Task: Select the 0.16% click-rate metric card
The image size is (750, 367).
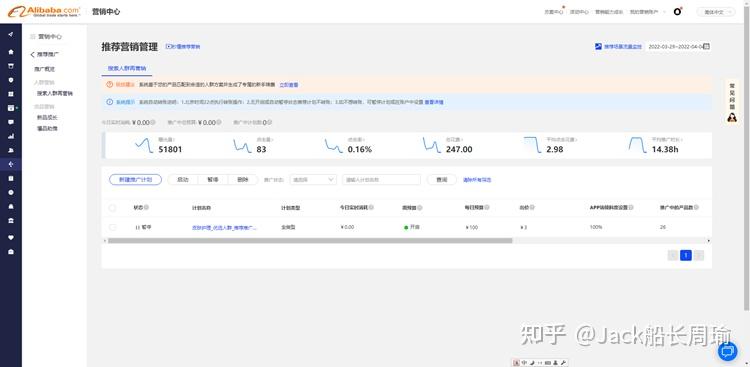Action: (x=348, y=145)
